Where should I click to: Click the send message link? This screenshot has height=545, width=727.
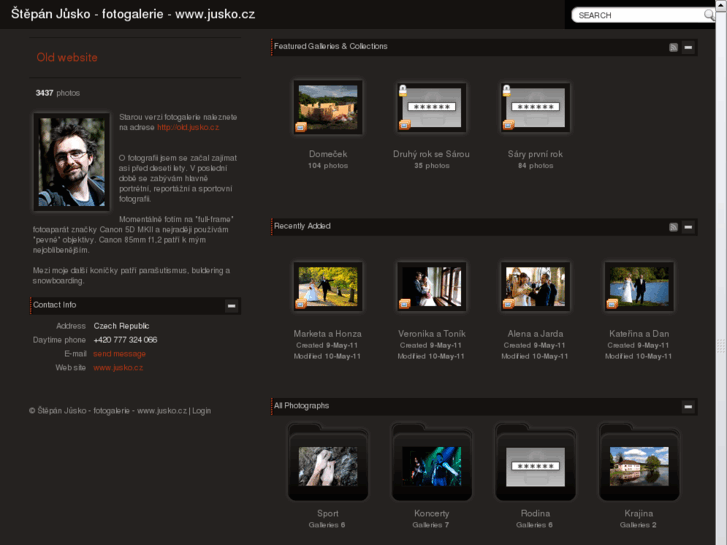click(119, 354)
